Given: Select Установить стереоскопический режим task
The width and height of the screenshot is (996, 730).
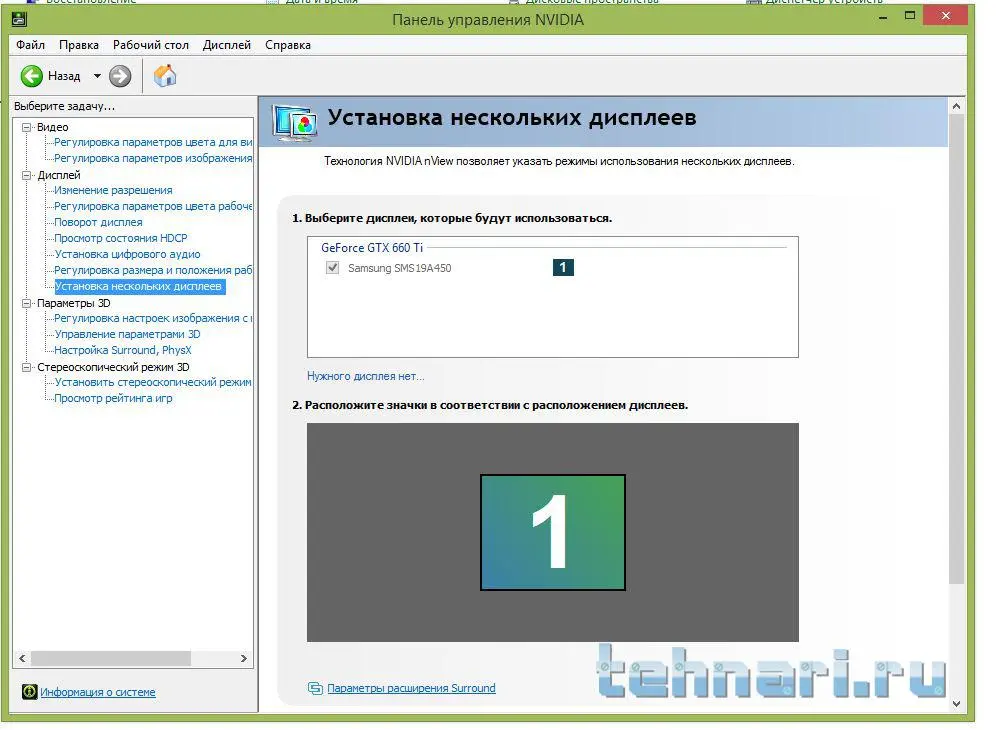Looking at the screenshot, I should 153,382.
